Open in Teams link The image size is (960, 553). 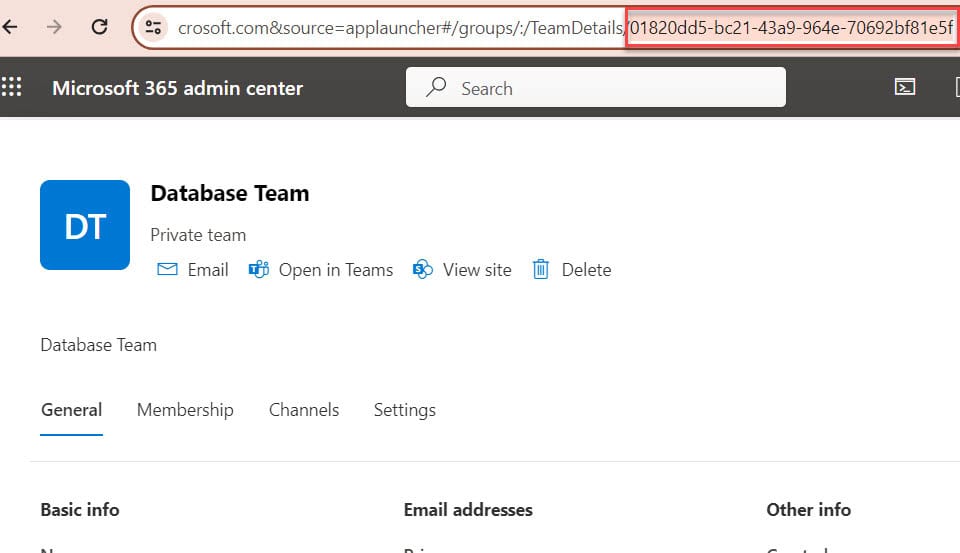(x=336, y=270)
